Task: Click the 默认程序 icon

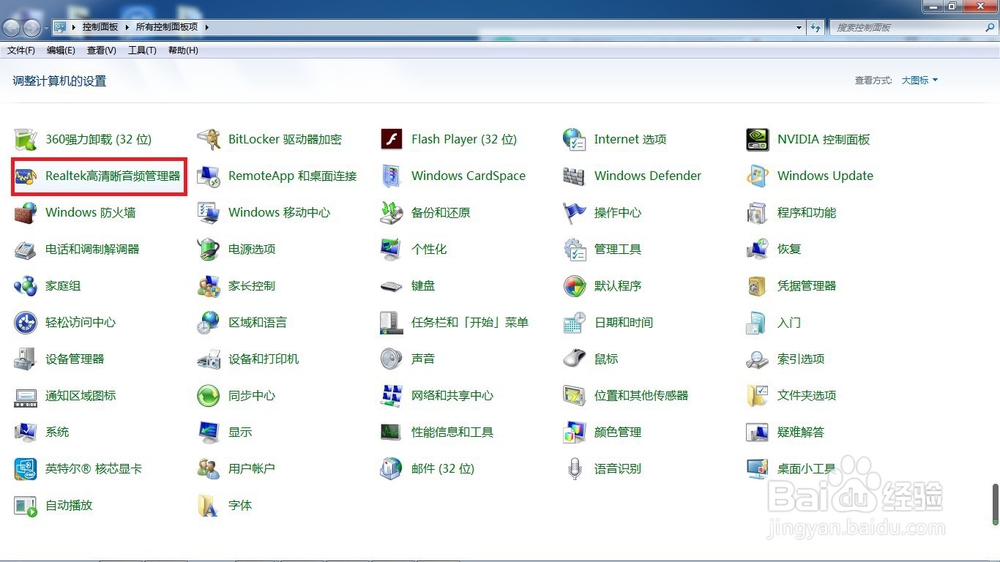Action: tap(574, 286)
